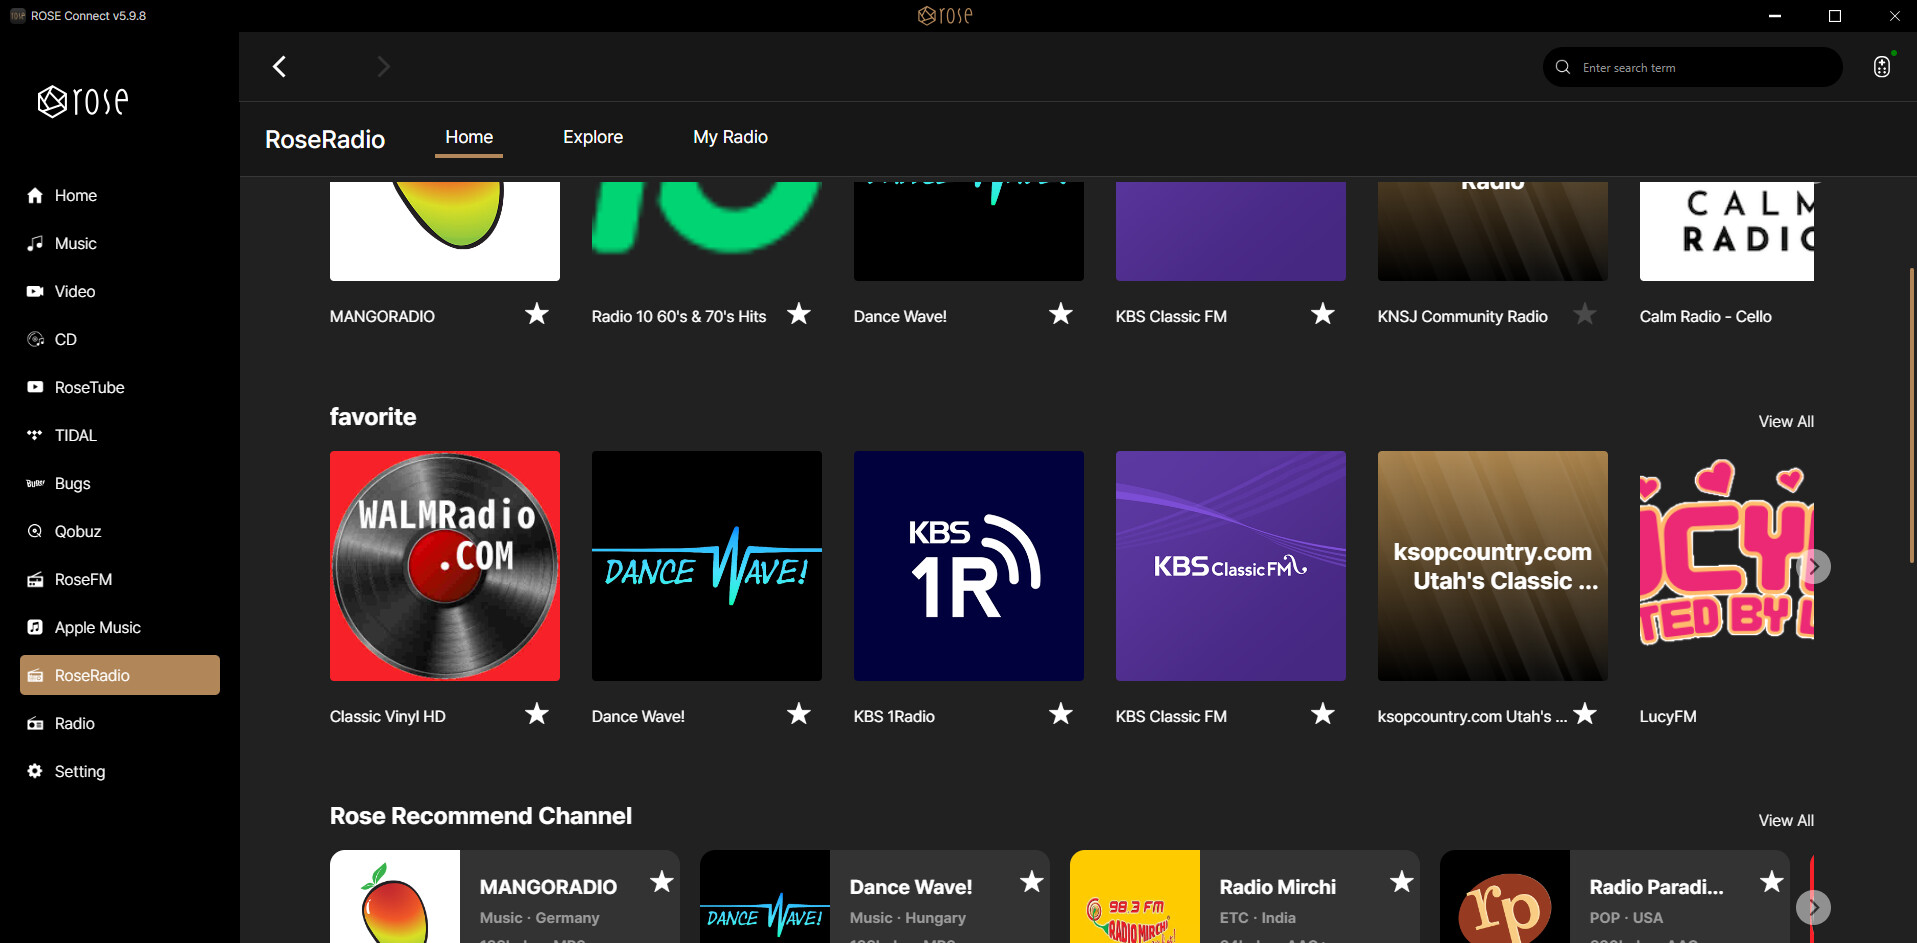Screen dimensions: 1917x943
Task: Go forward with the right arrow
Action: coord(383,67)
